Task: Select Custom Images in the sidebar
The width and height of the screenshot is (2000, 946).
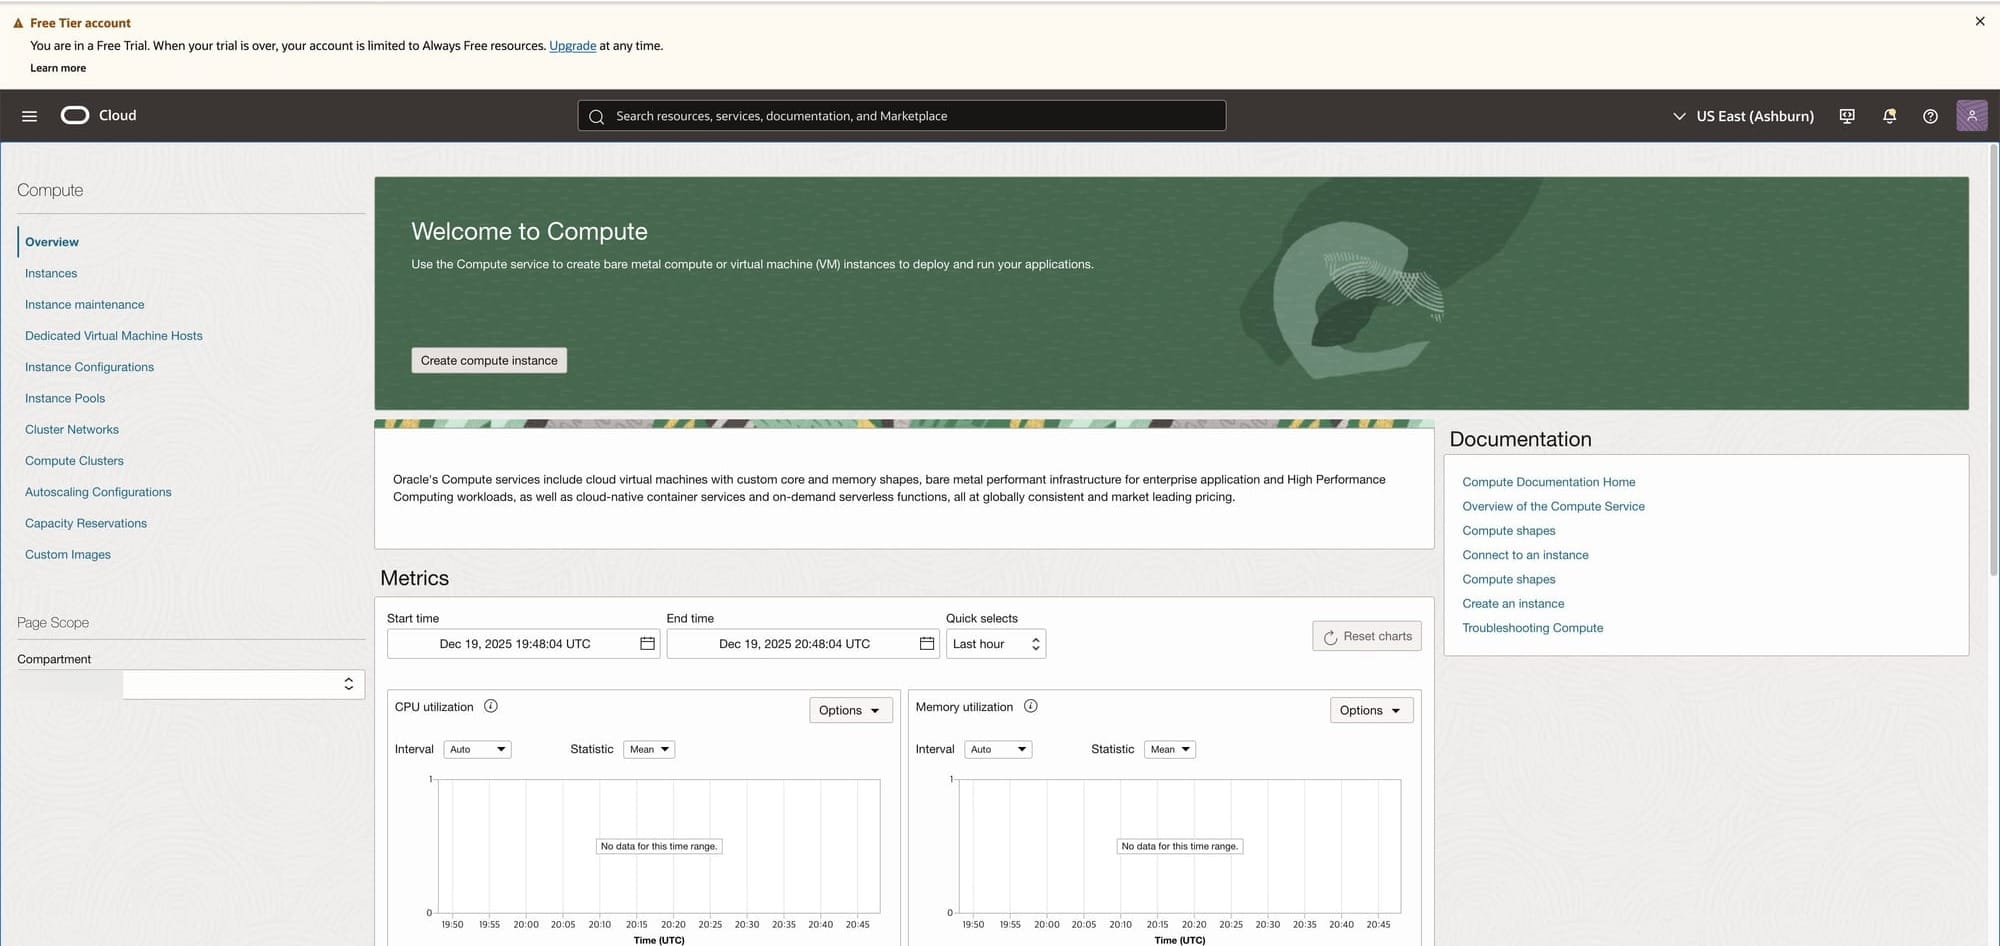Action: pos(68,555)
